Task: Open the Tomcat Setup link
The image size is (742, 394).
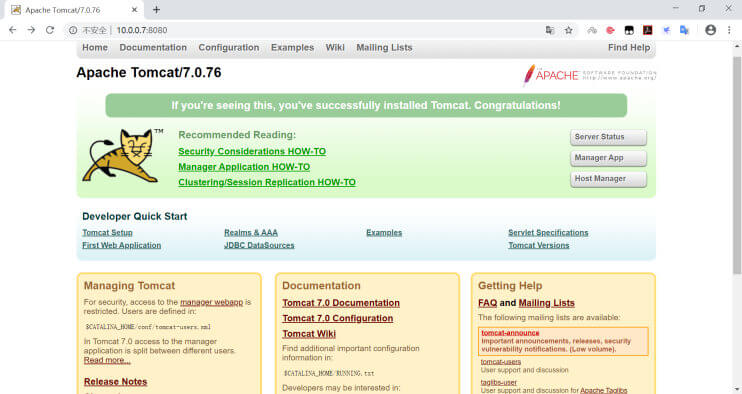Action: click(x=107, y=233)
